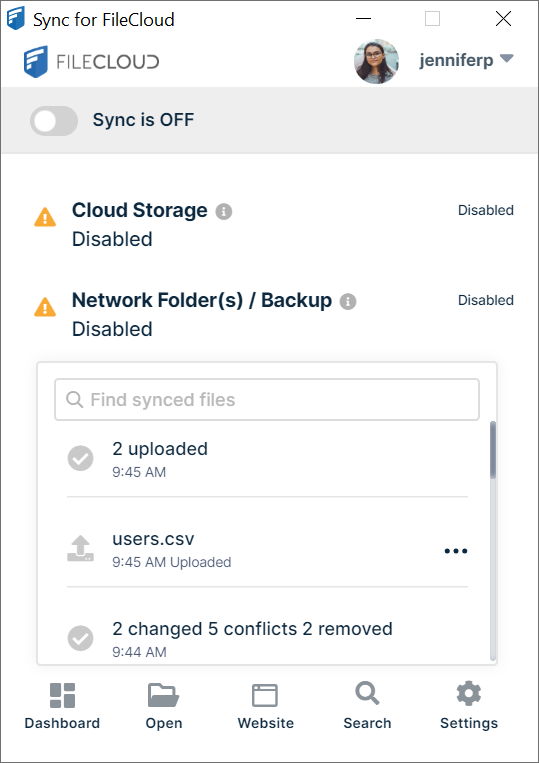Click the Open folder icon
539x763 pixels.
pos(164,695)
